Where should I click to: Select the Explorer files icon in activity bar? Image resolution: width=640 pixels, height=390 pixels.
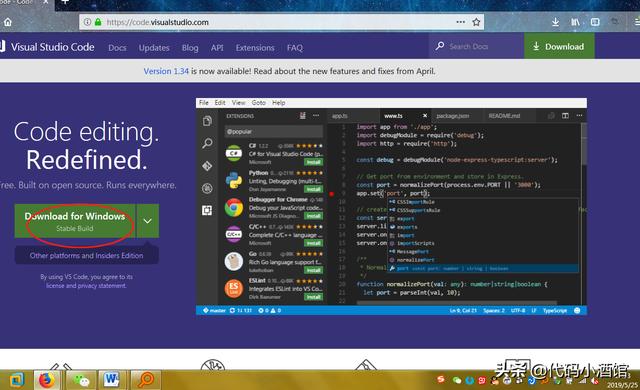pyautogui.click(x=207, y=121)
